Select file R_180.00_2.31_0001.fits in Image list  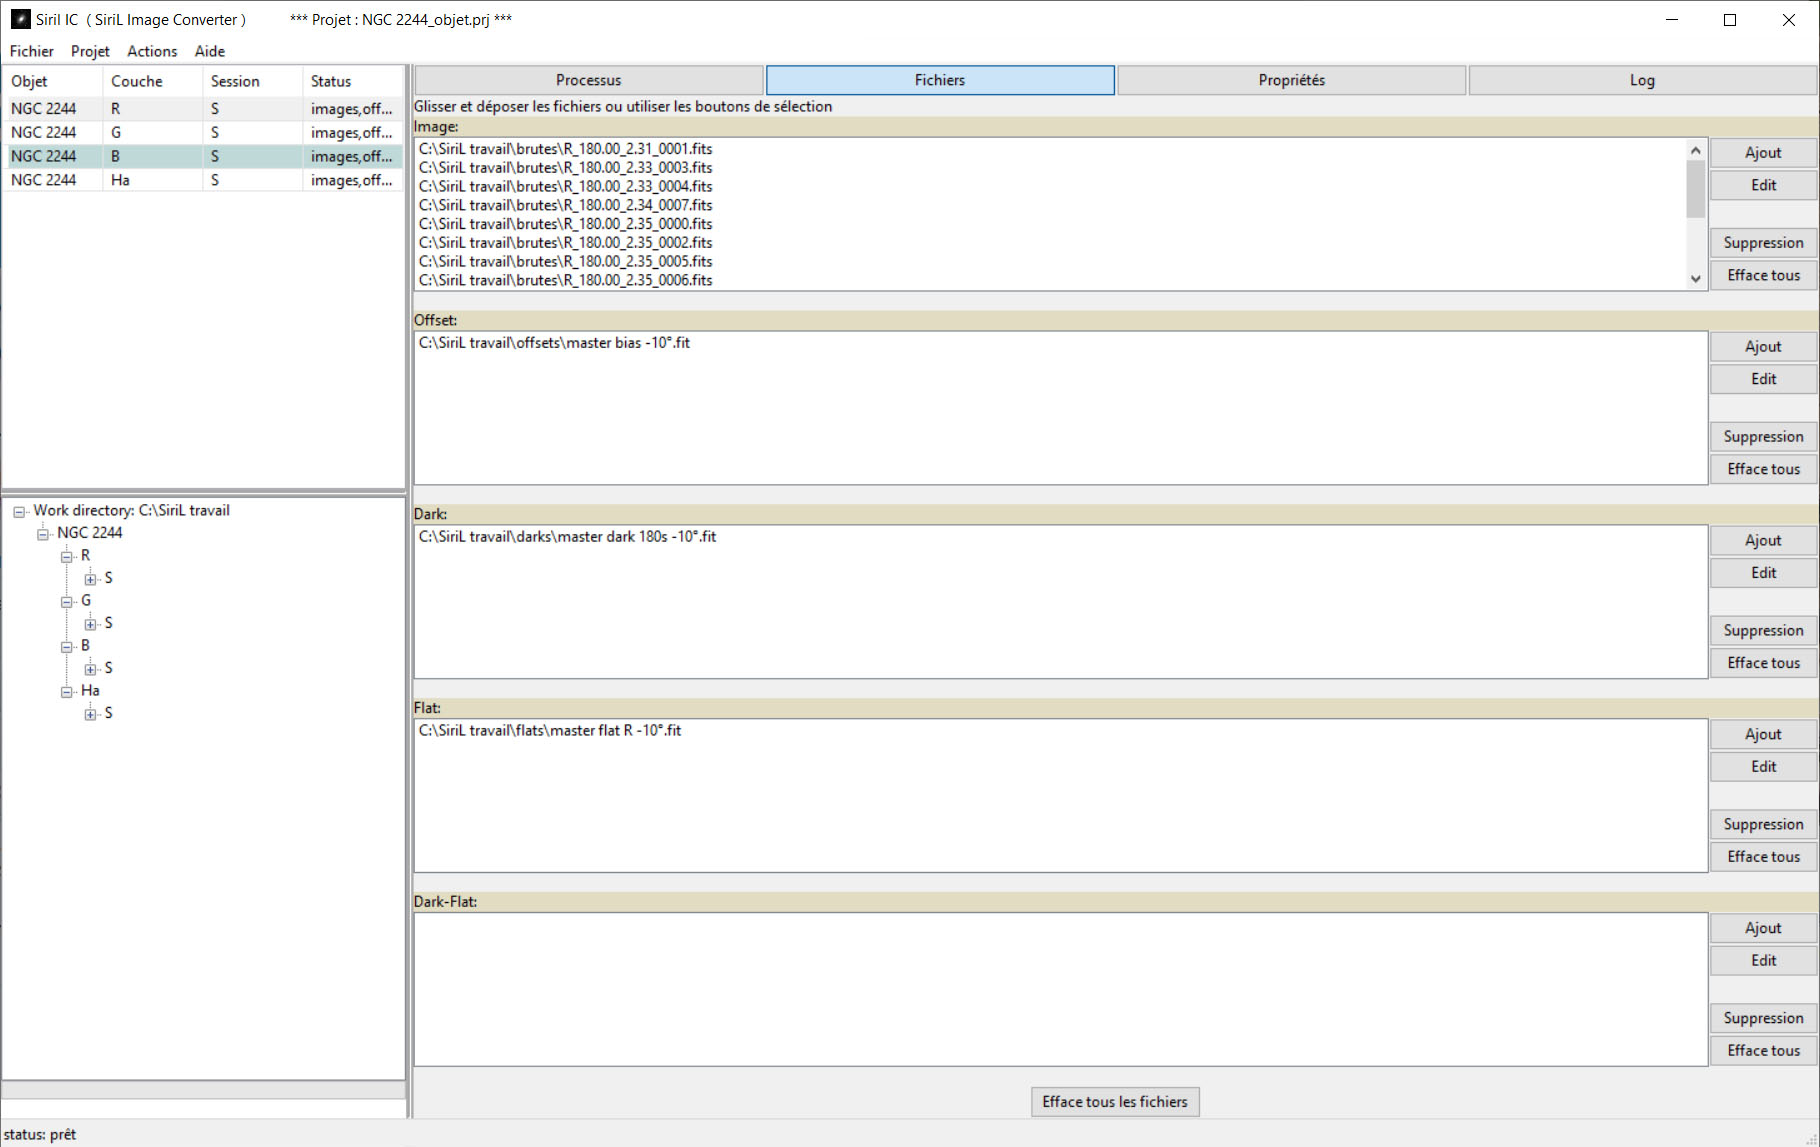click(566, 149)
